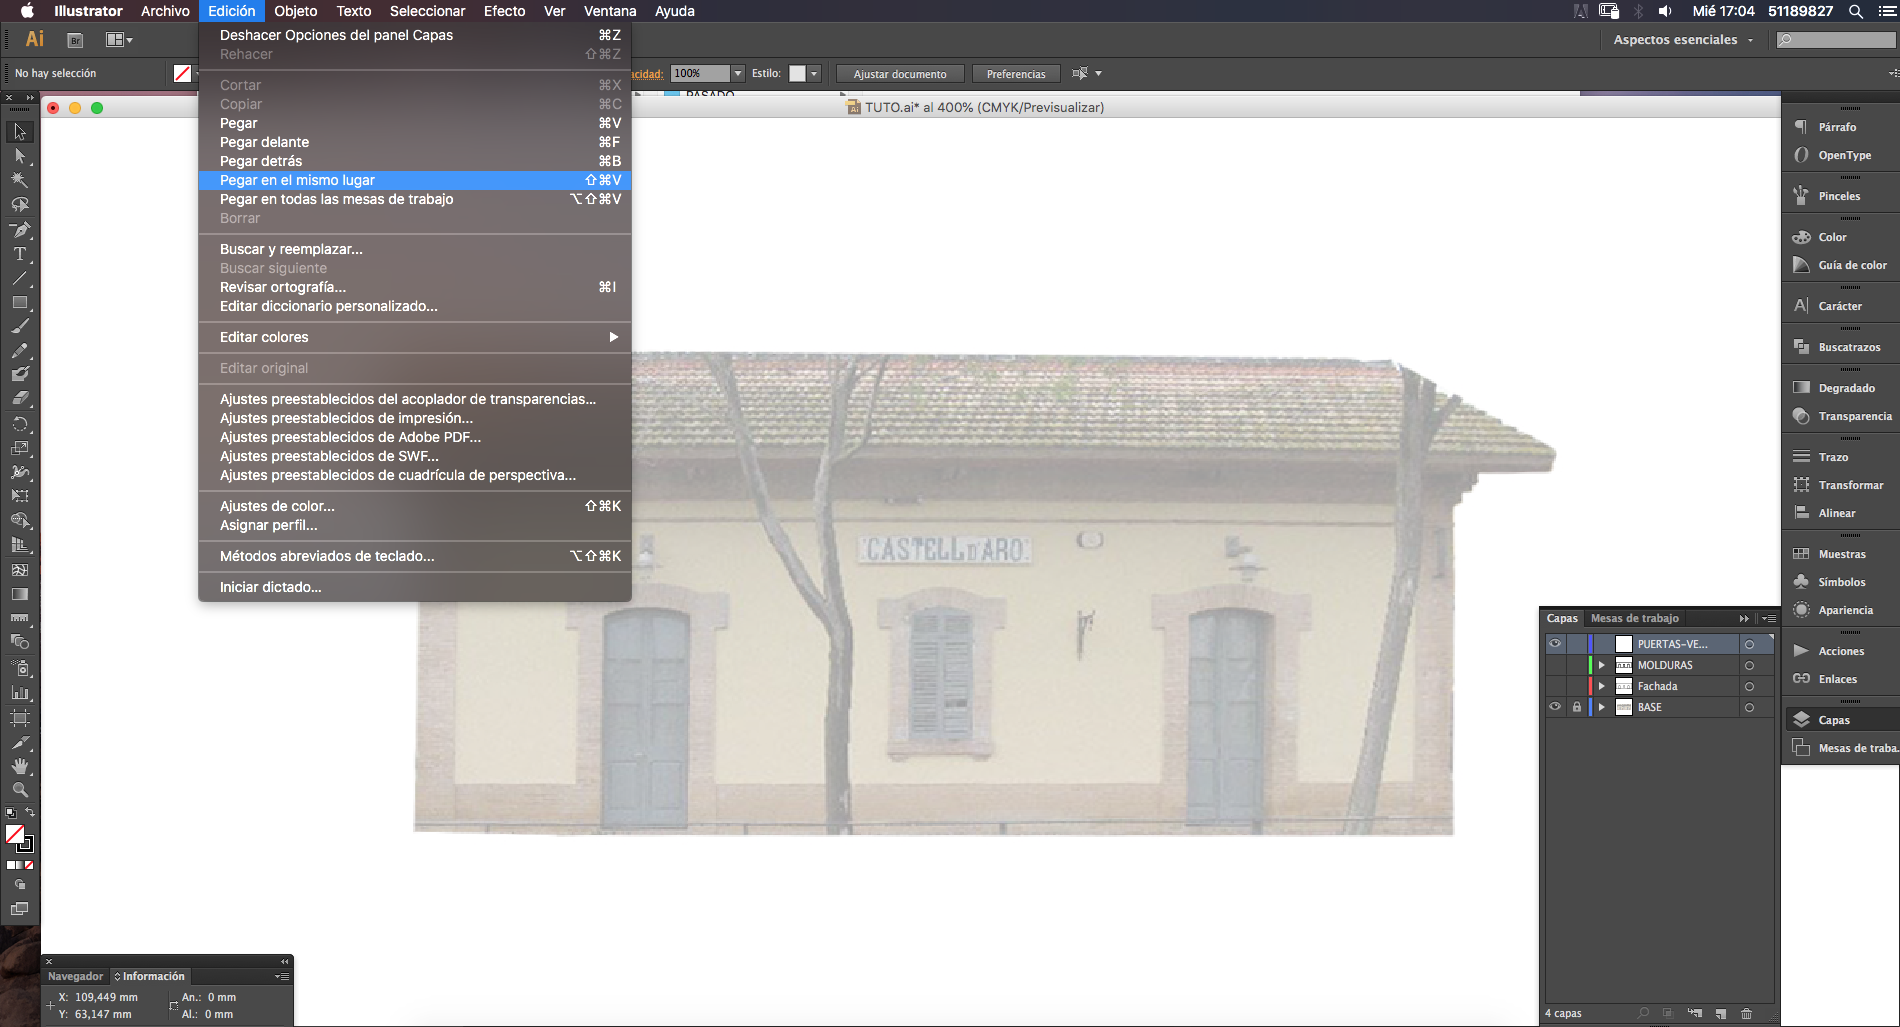Click the Preferencias button

(1016, 74)
